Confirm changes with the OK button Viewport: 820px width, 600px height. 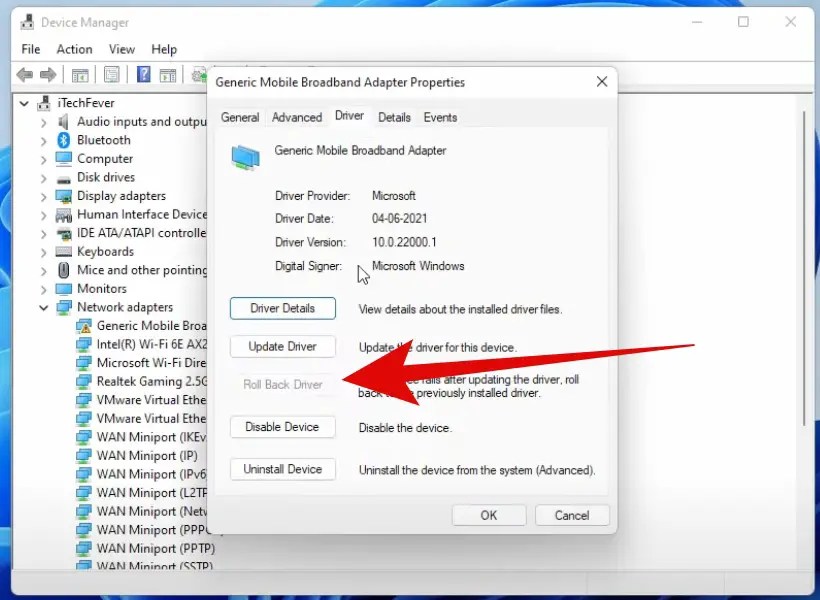pyautogui.click(x=489, y=515)
